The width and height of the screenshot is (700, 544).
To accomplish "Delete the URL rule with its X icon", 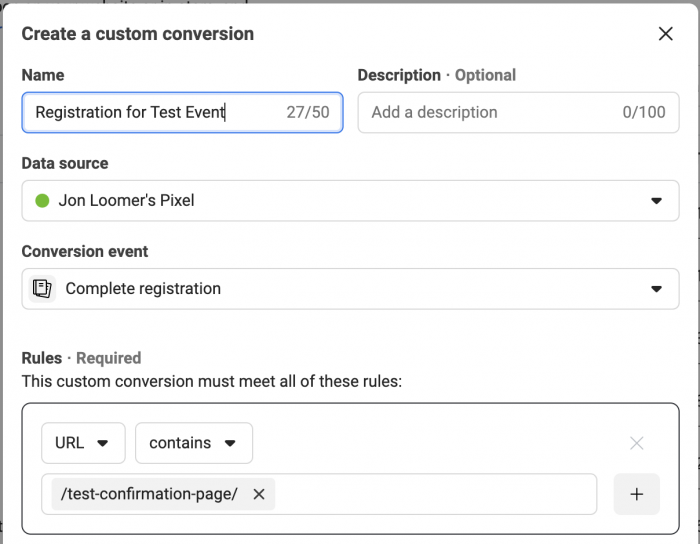I will tap(637, 443).
